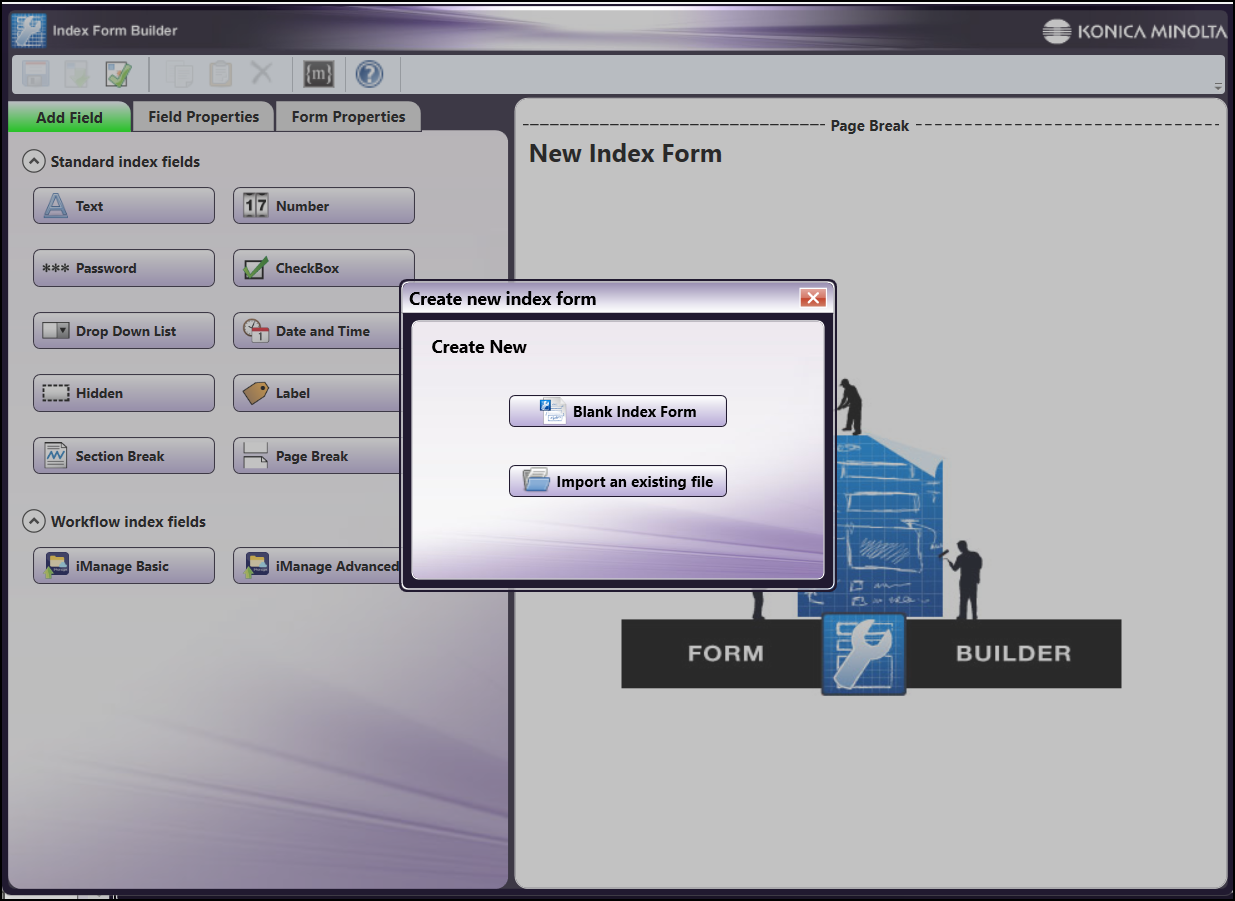Add a CheckBox field to the form
This screenshot has width=1235, height=901.
(x=323, y=268)
